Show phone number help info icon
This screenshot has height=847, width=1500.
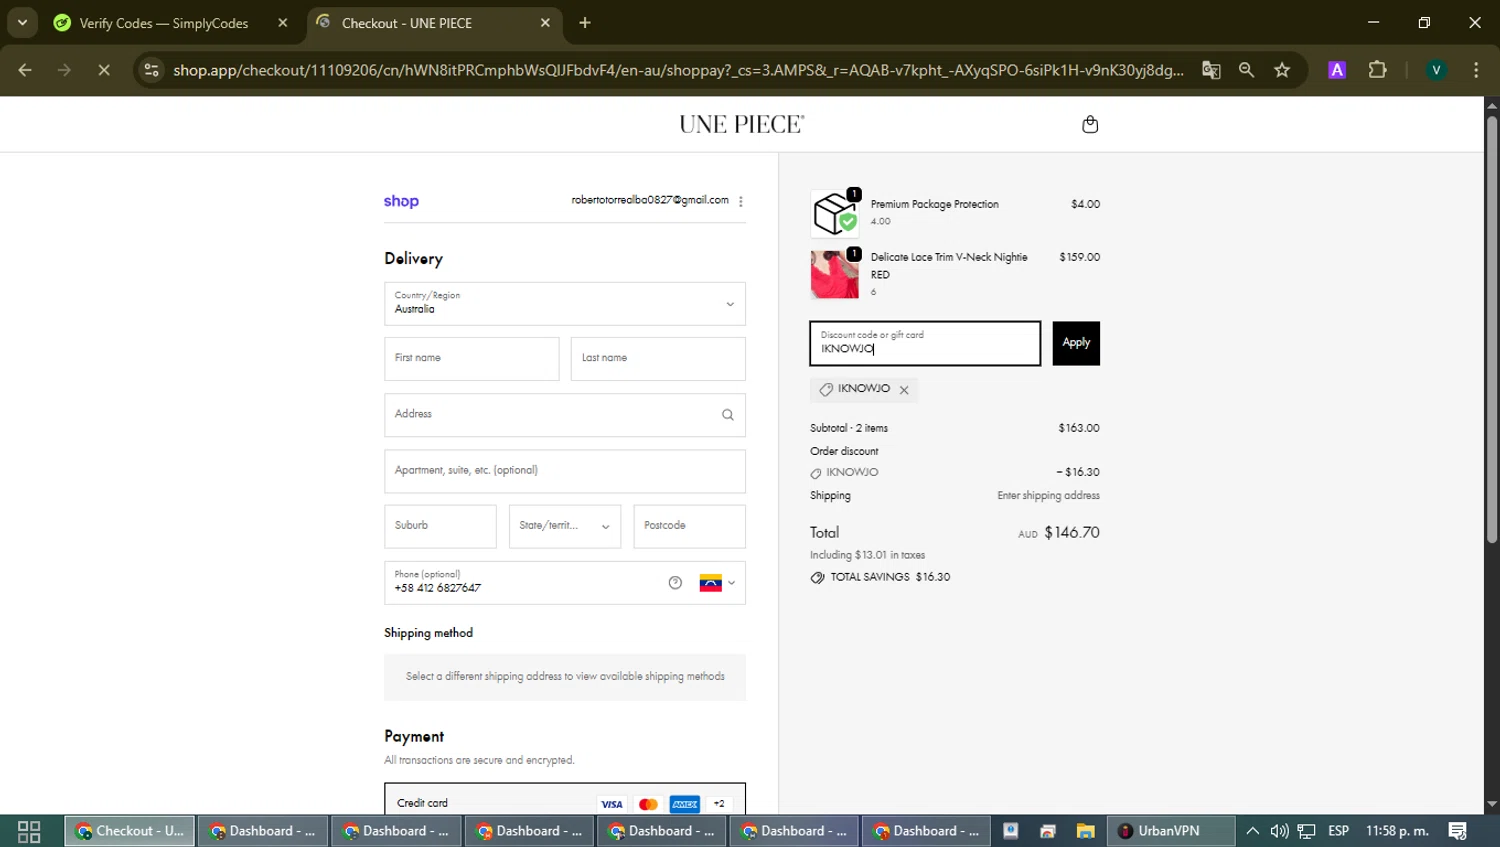pos(675,583)
